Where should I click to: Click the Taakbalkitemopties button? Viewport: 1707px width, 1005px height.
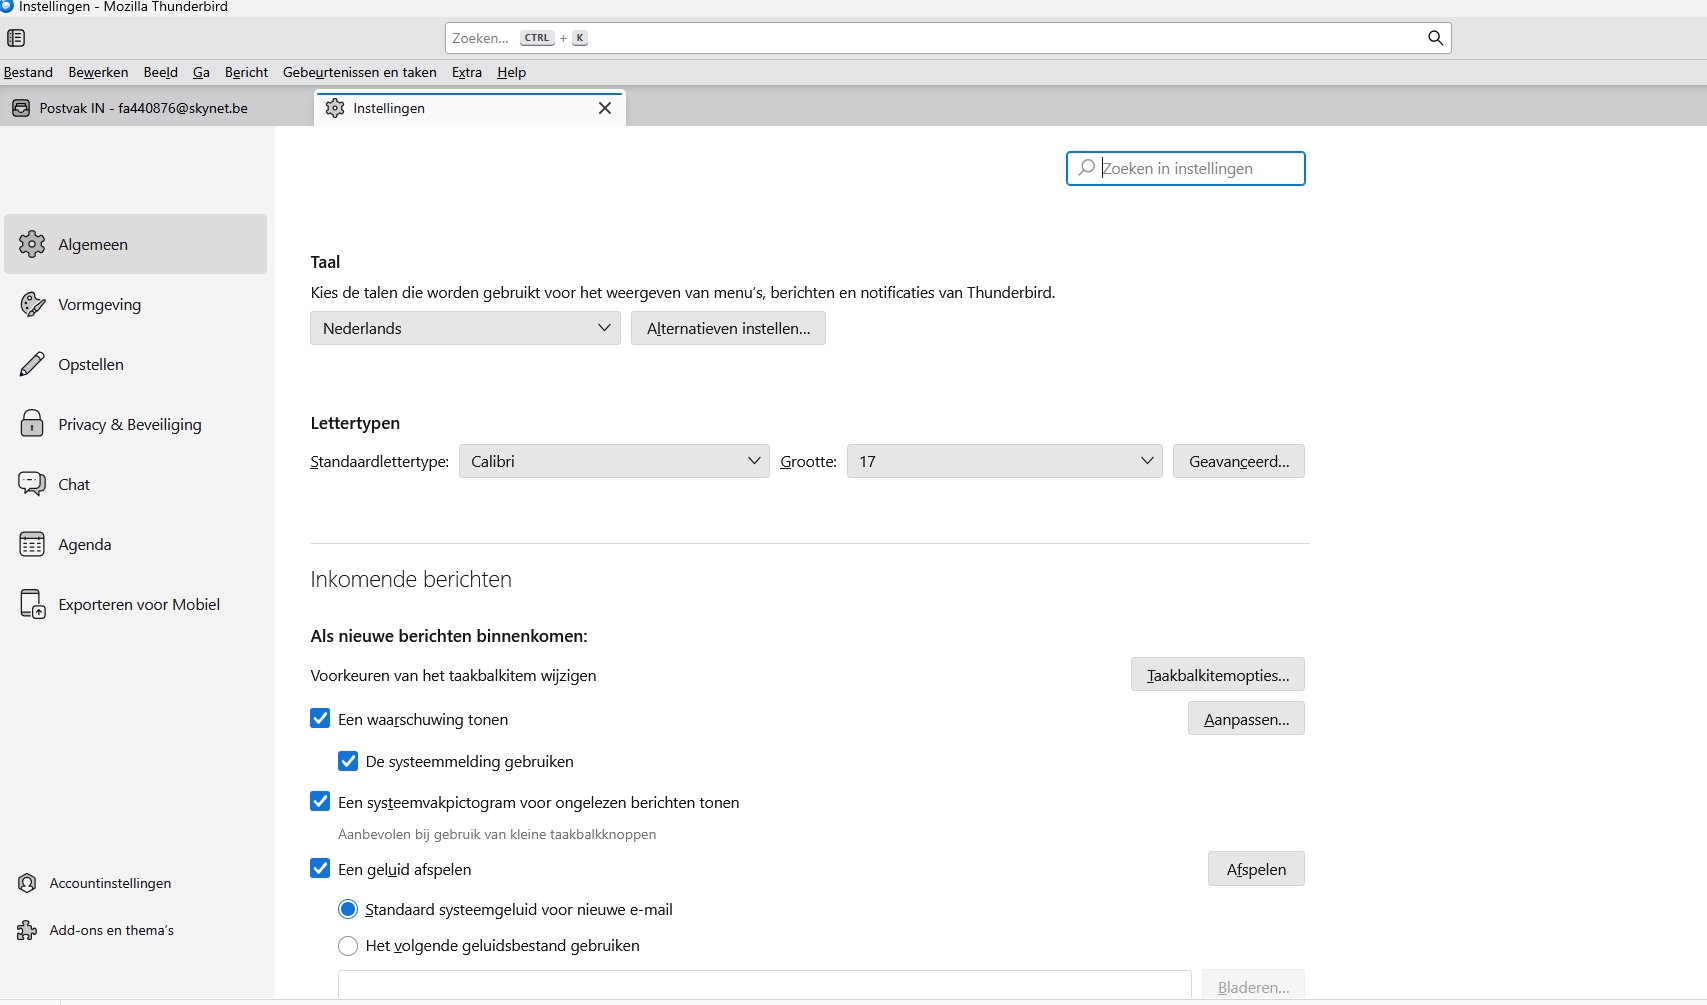tap(1217, 675)
